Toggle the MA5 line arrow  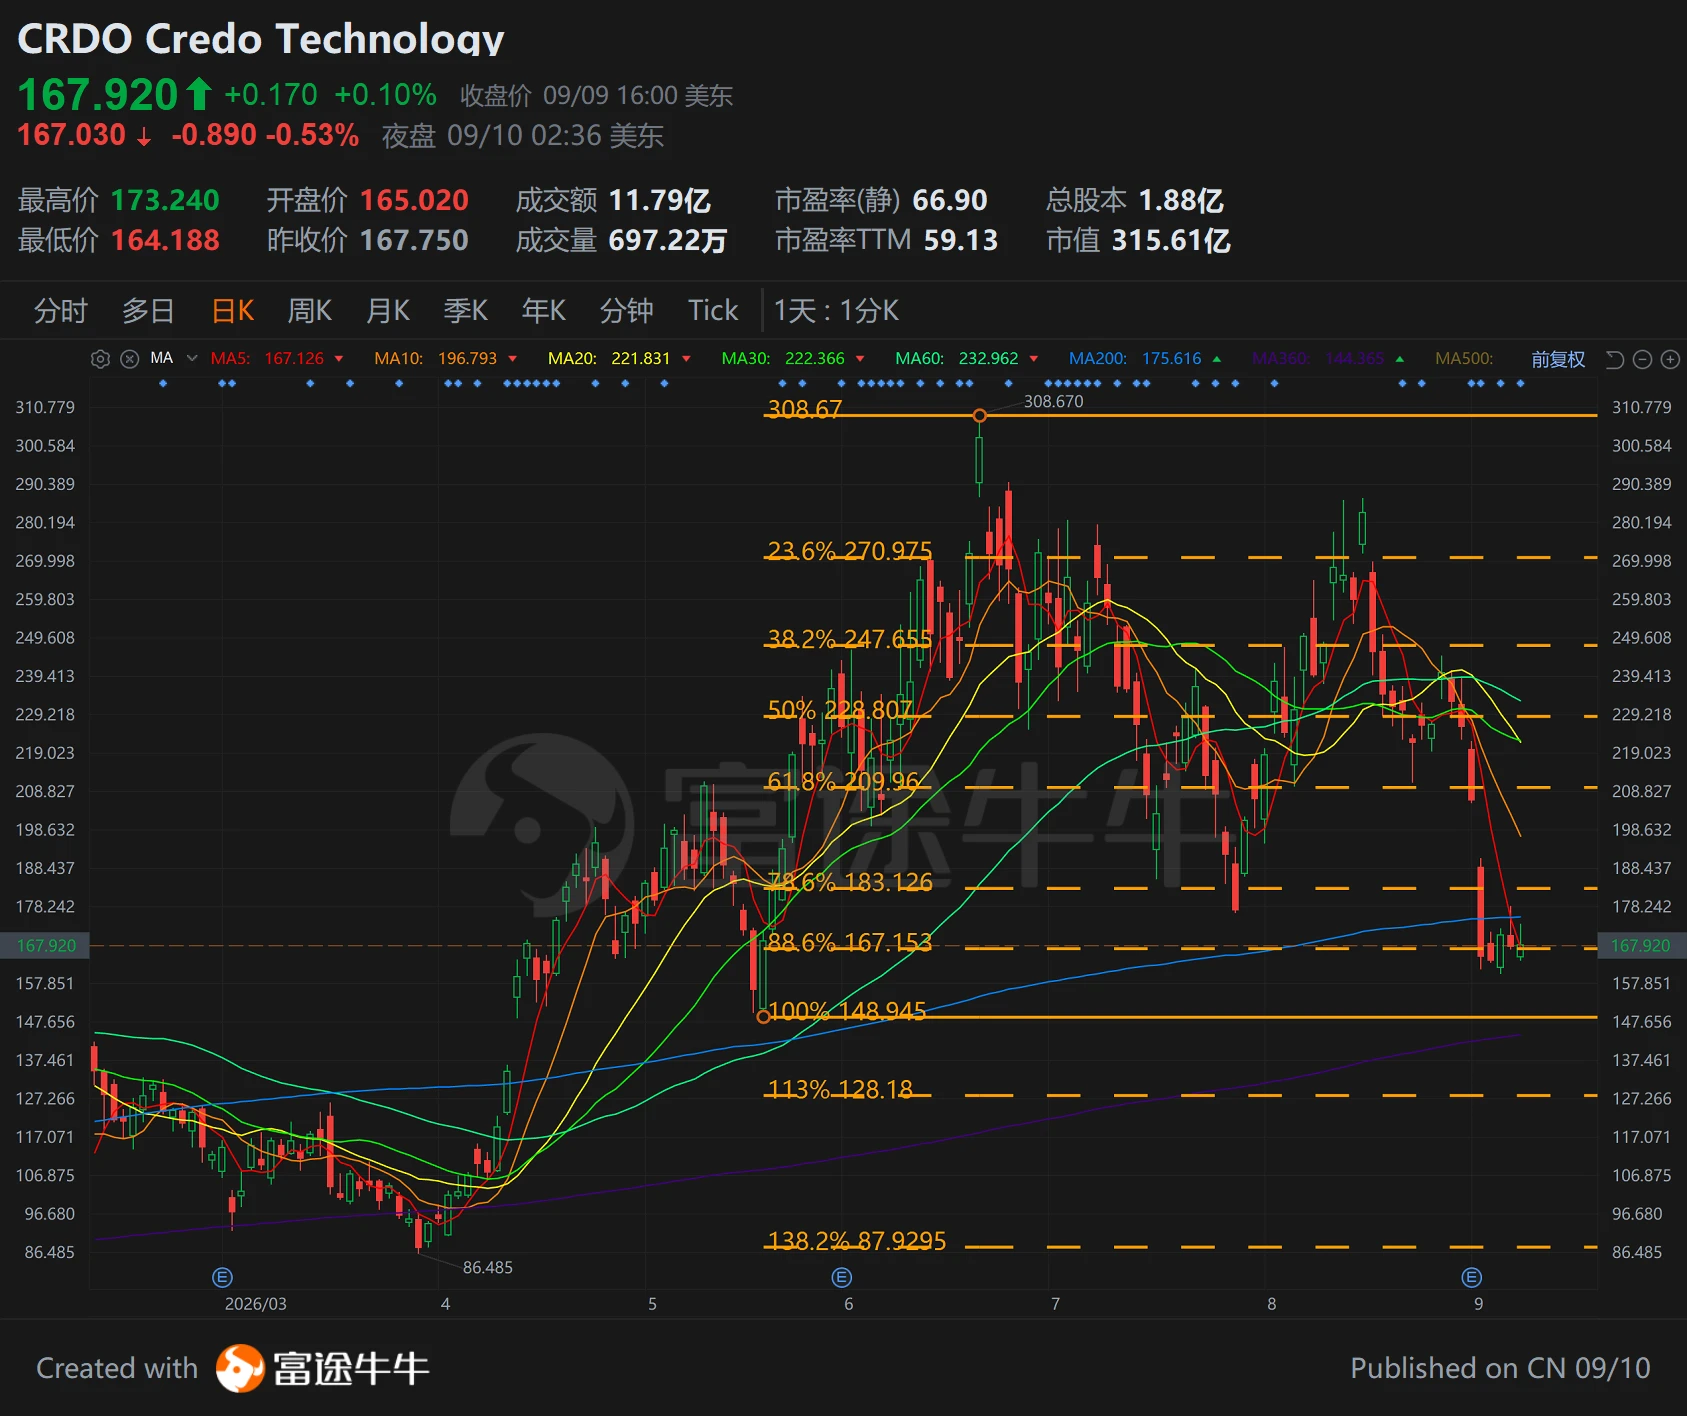pos(339,359)
